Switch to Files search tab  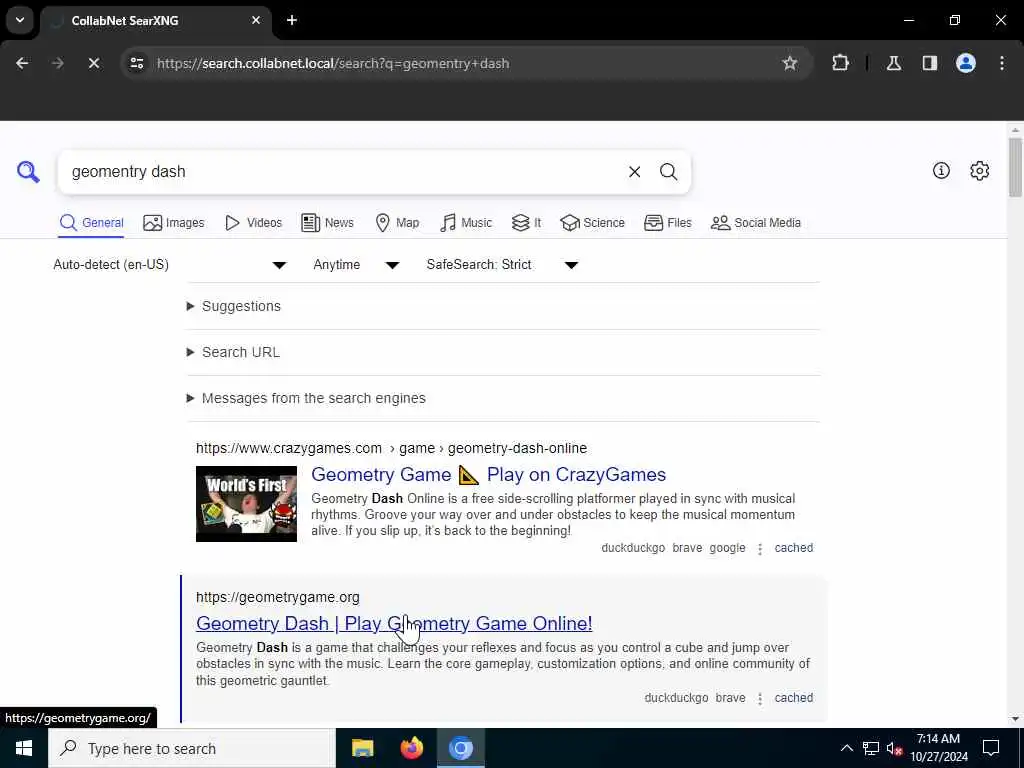[x=667, y=223]
